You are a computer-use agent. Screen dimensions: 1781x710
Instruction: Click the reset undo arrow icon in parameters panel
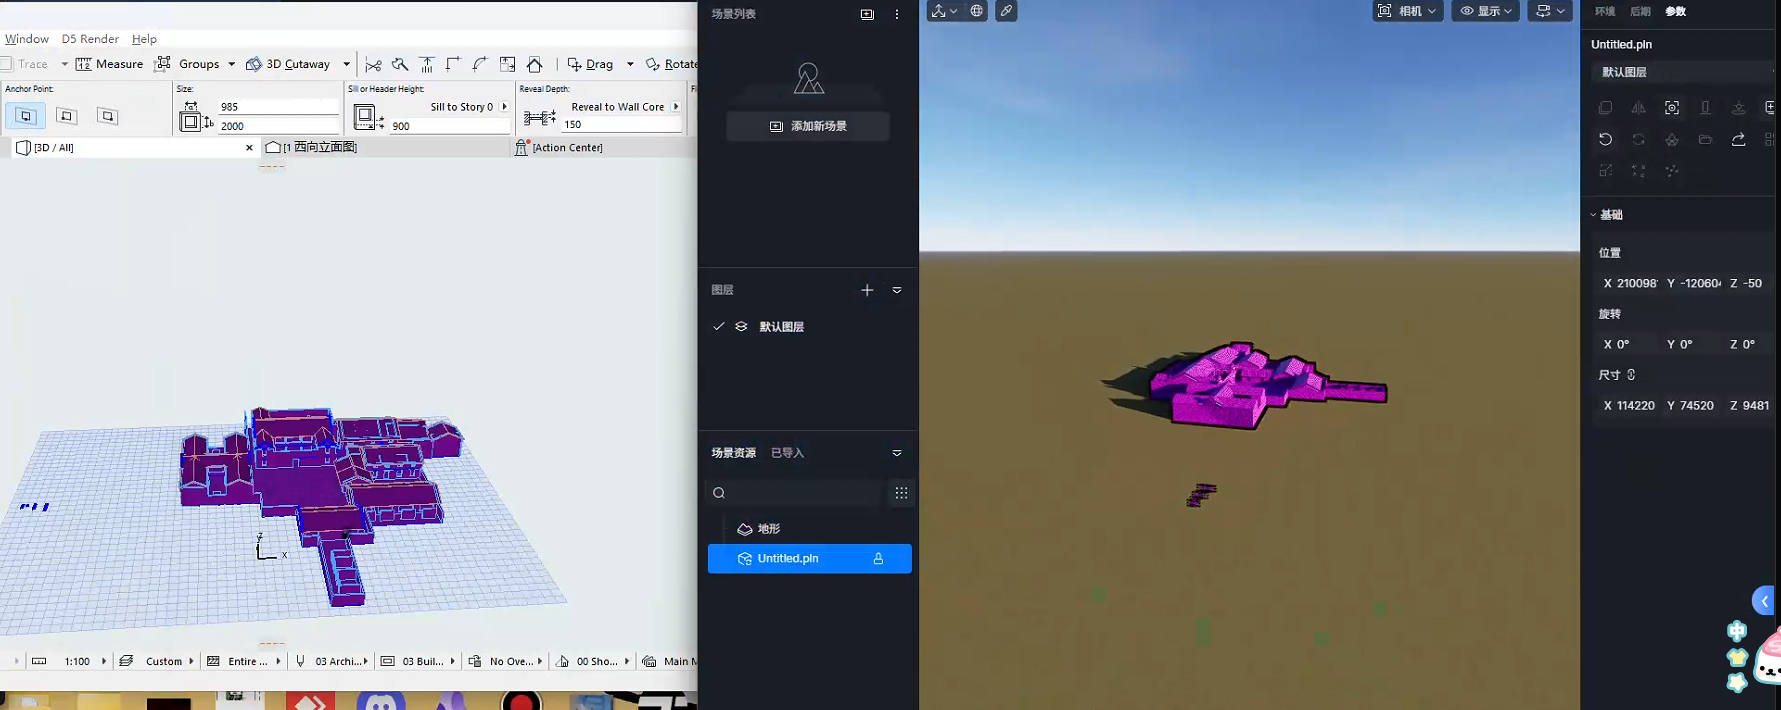[1605, 140]
